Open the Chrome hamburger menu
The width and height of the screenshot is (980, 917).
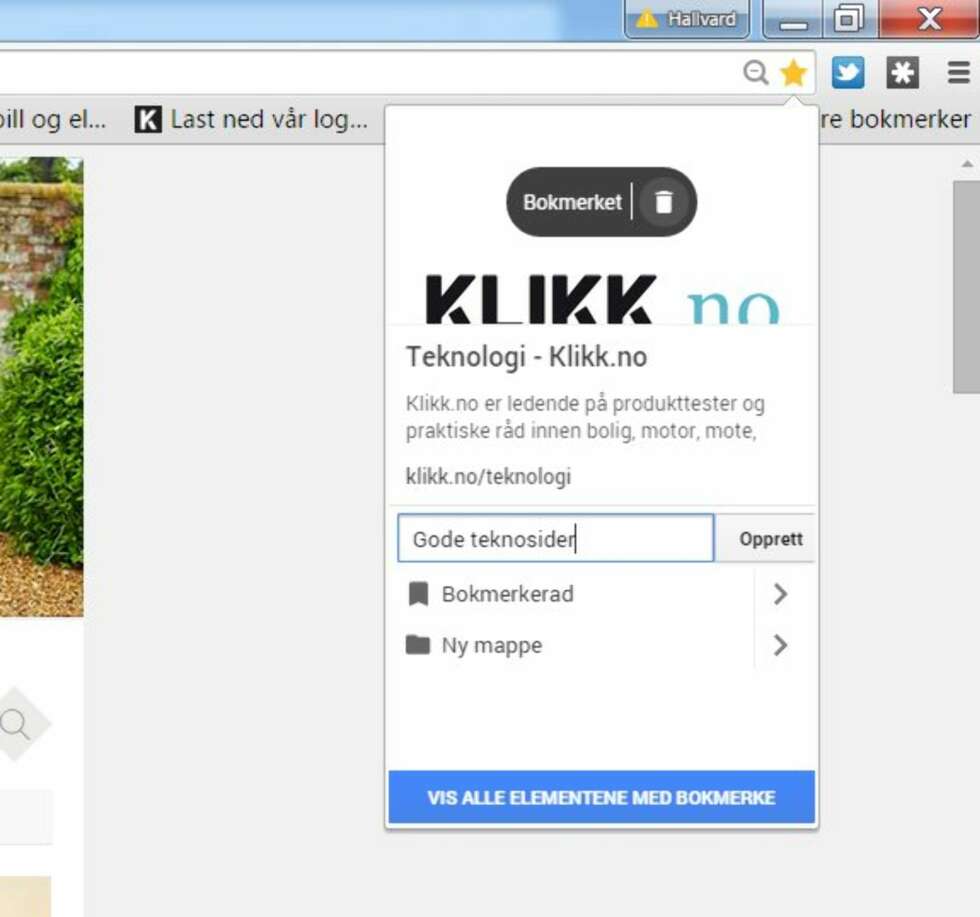click(958, 73)
